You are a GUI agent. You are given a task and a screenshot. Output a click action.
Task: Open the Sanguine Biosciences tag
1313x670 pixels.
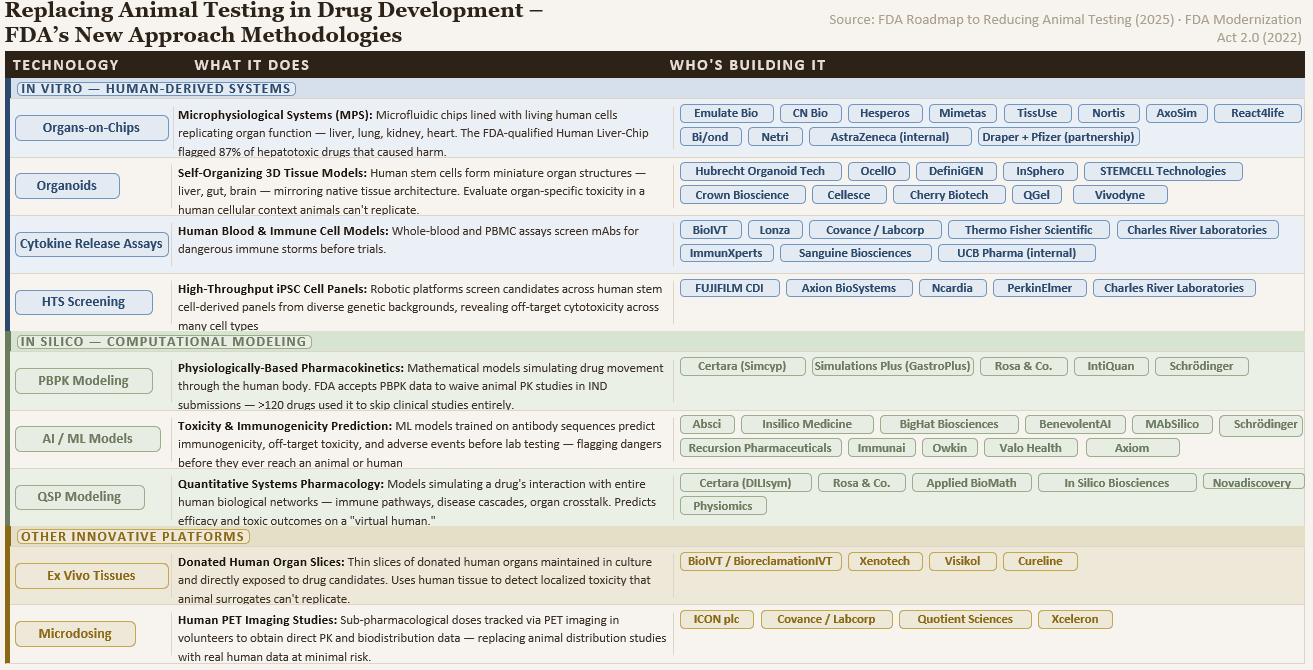coord(855,253)
